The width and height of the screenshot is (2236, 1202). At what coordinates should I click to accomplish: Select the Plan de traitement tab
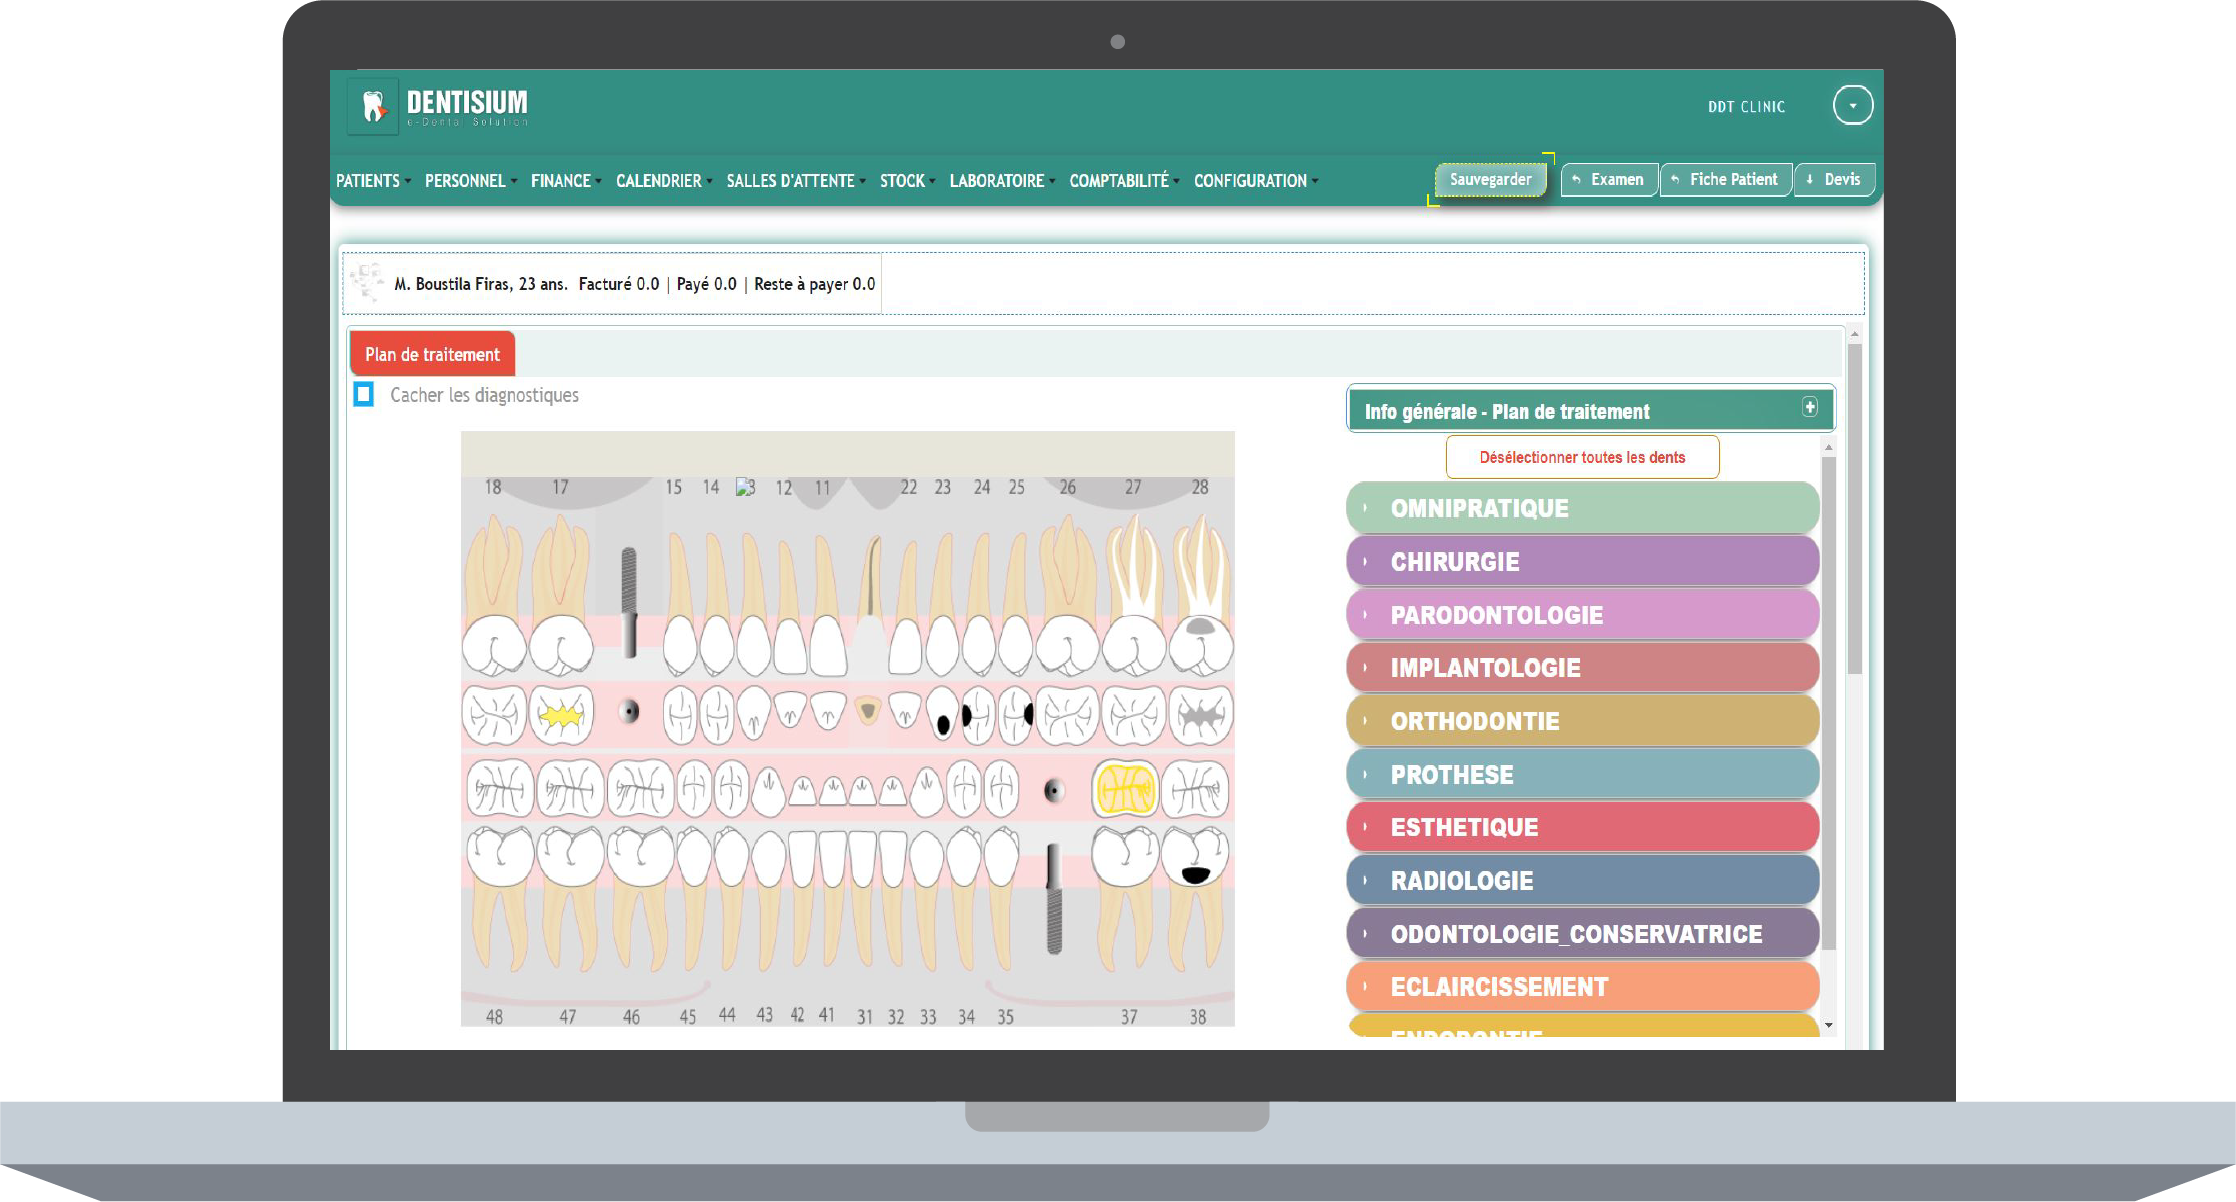point(432,354)
